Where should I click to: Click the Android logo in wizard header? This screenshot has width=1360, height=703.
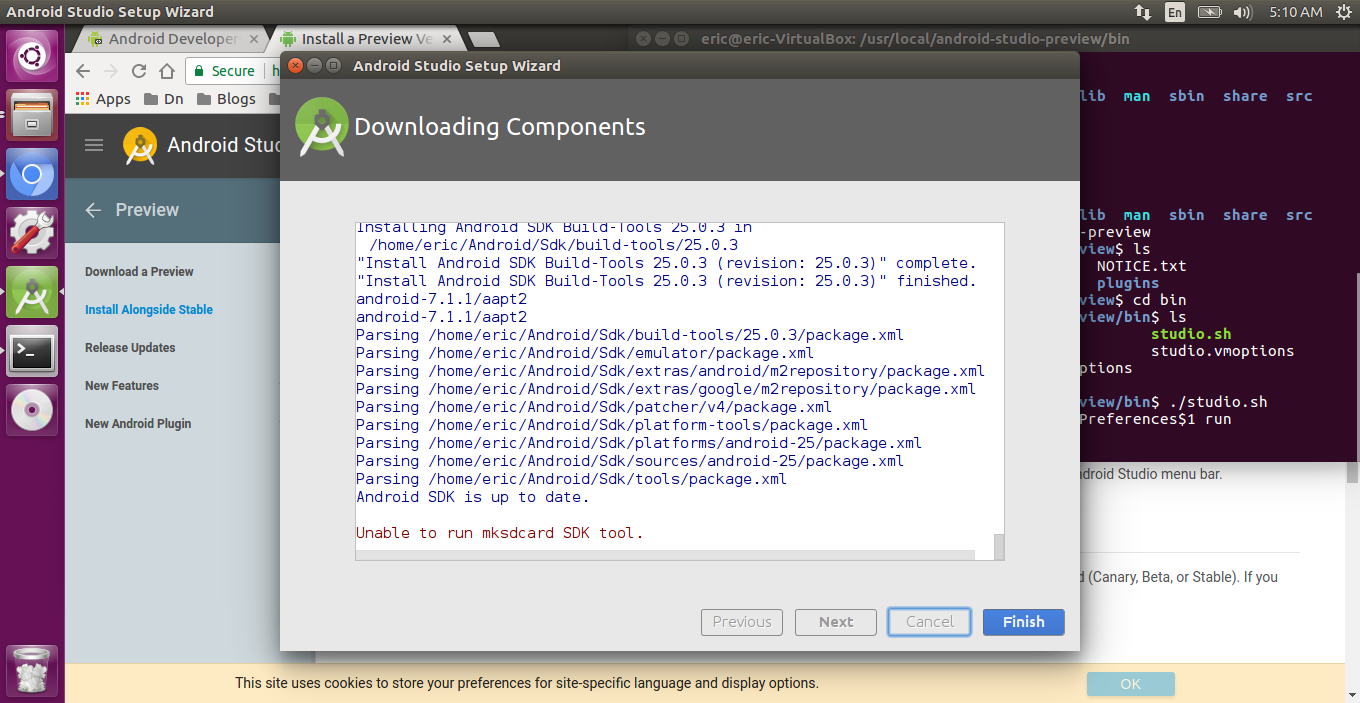pyautogui.click(x=322, y=127)
